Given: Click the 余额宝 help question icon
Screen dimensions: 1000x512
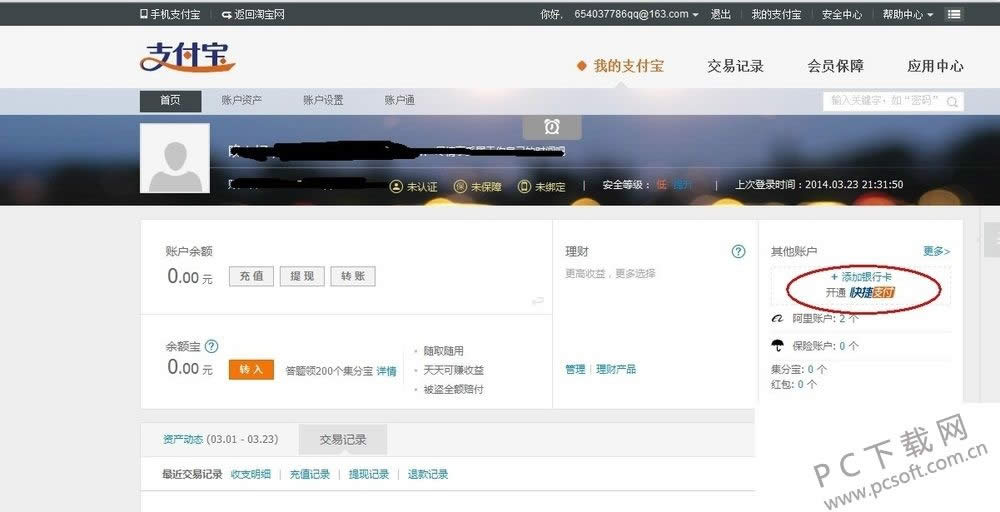Looking at the screenshot, I should tap(212, 346).
